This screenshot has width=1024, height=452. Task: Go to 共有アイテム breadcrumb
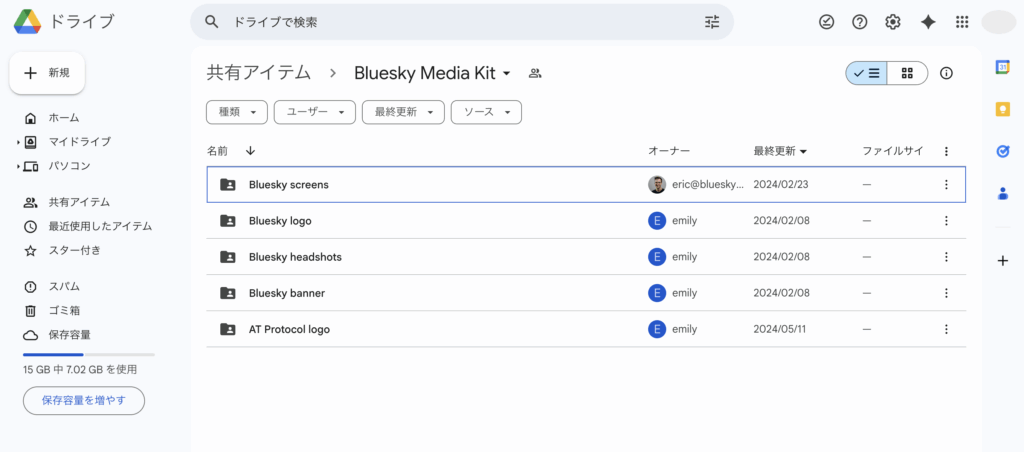click(x=259, y=73)
